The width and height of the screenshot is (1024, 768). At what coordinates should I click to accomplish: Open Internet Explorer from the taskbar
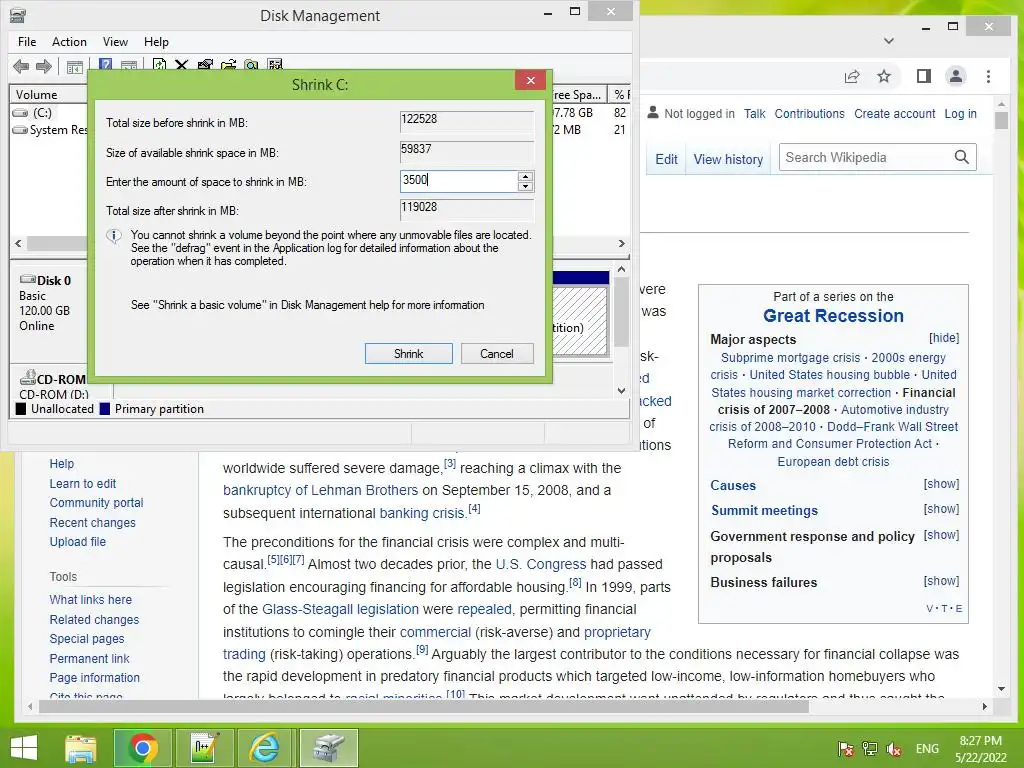(x=264, y=748)
